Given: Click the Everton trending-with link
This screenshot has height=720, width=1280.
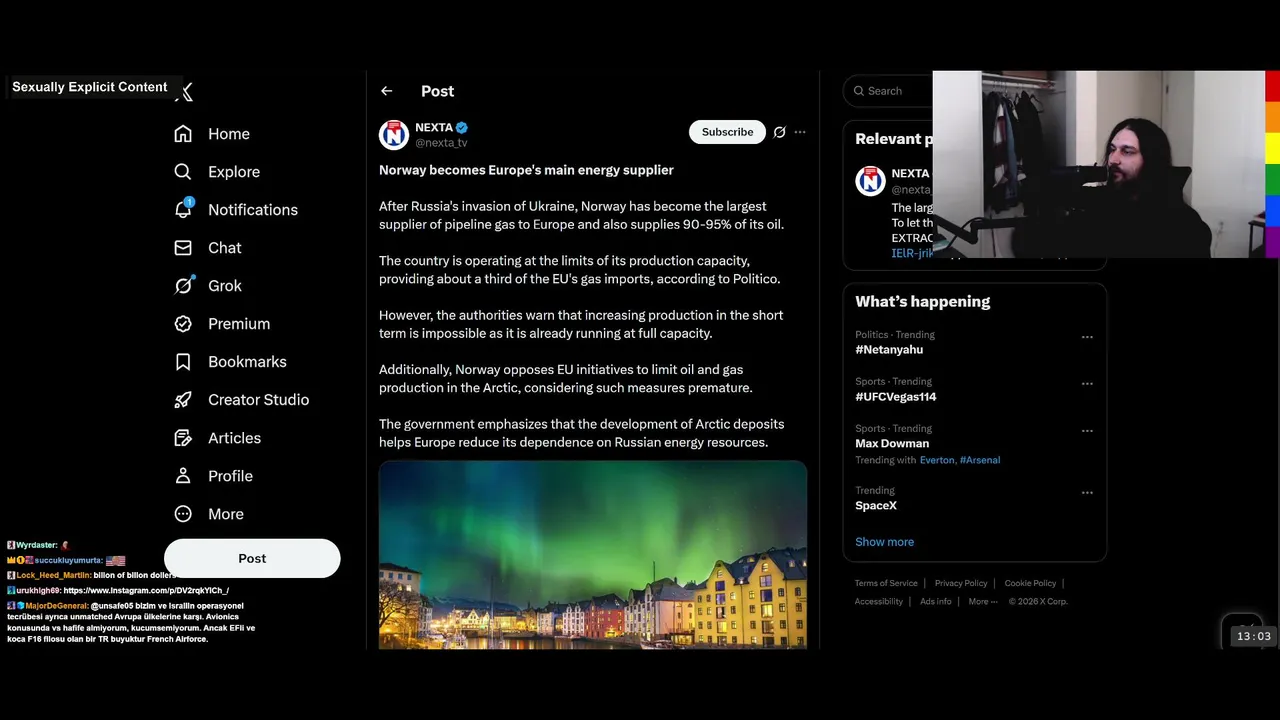Looking at the screenshot, I should 937,460.
